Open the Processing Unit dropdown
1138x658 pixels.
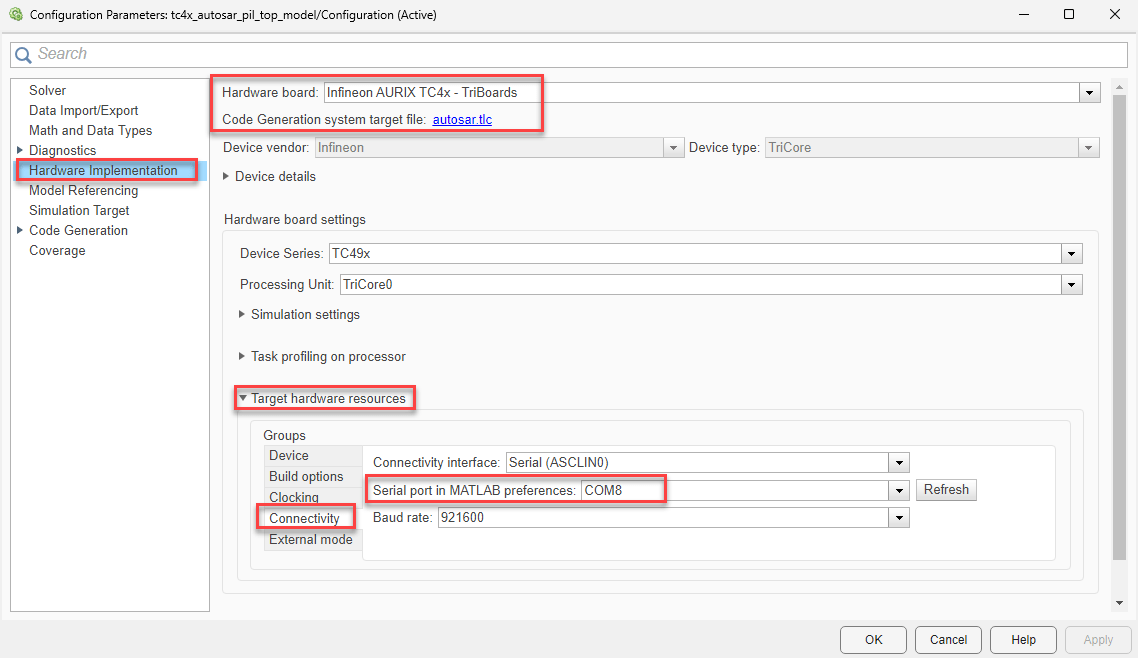tap(1071, 285)
